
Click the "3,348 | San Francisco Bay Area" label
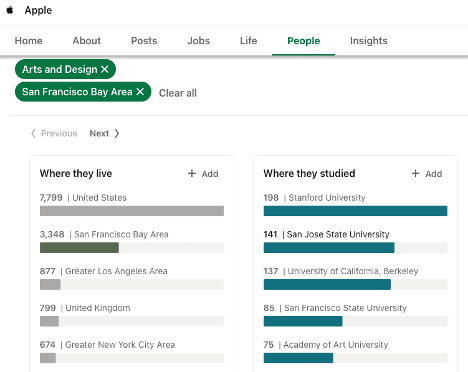[x=104, y=234]
